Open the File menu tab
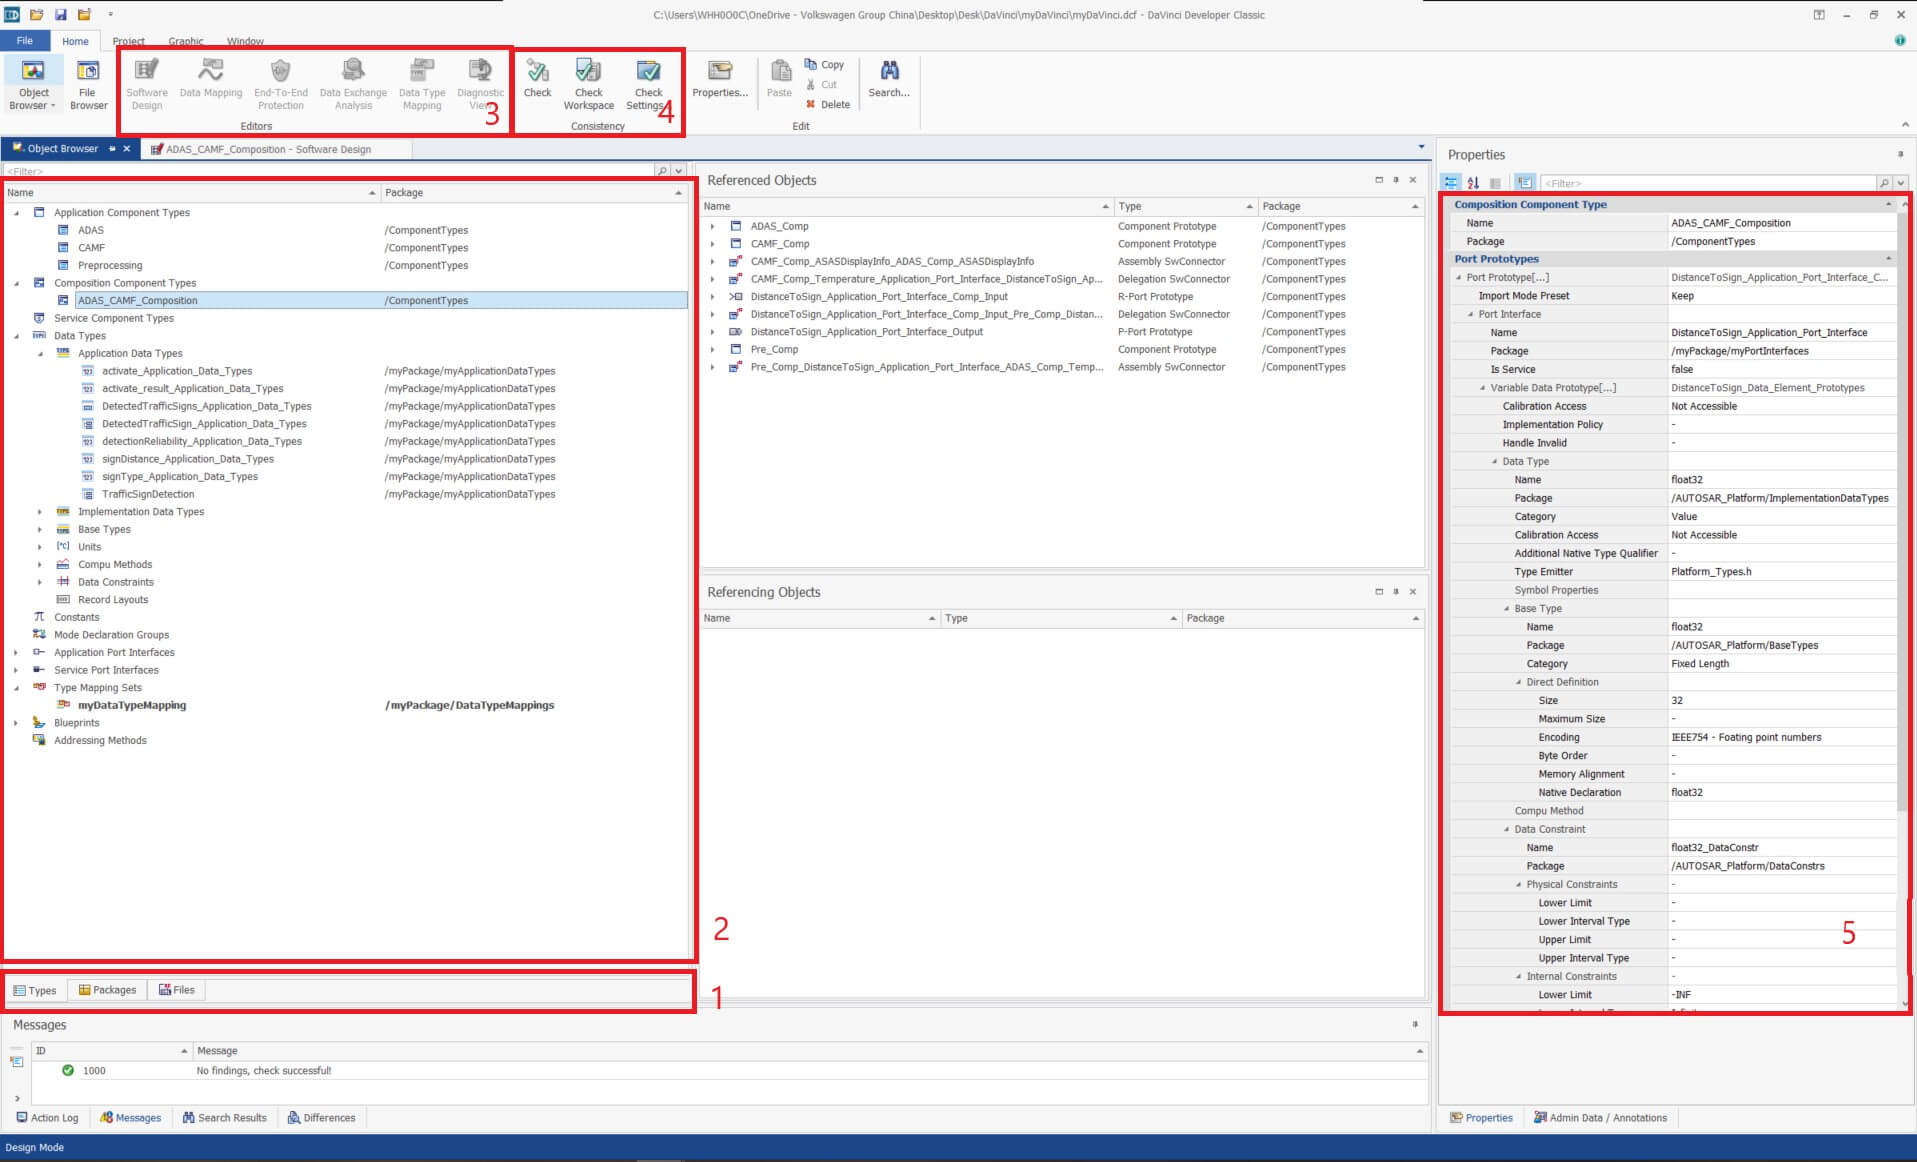 (x=25, y=41)
